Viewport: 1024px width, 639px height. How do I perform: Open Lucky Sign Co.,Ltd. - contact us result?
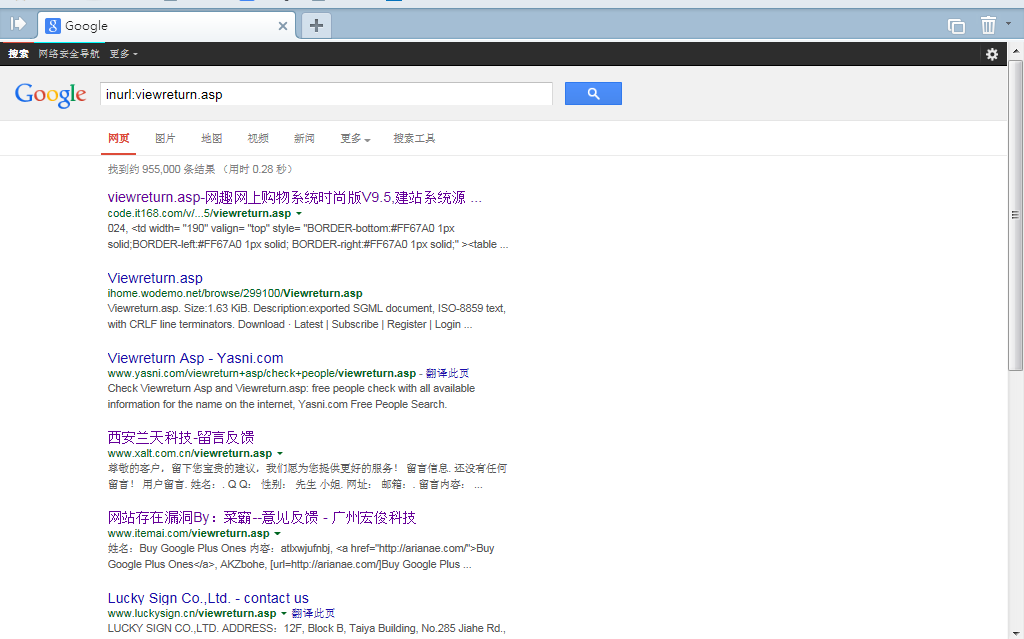(x=208, y=598)
